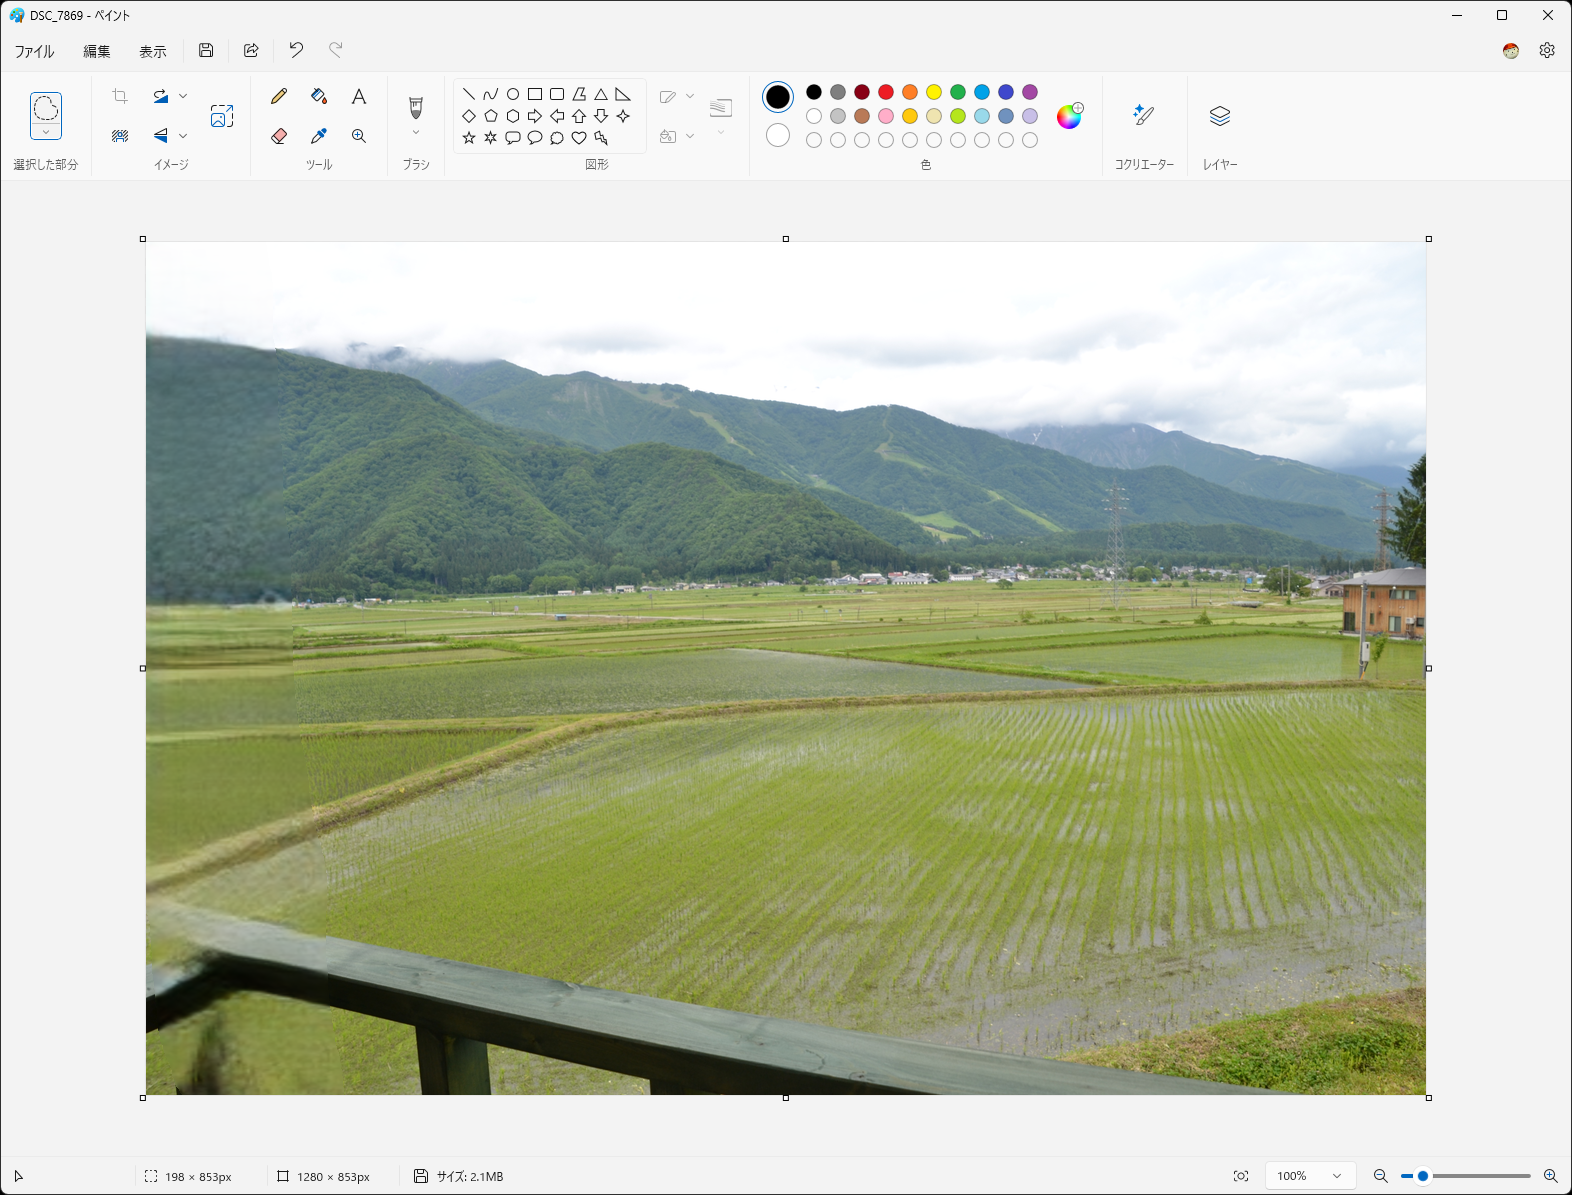Open the Flip dropdown arrow
The width and height of the screenshot is (1572, 1195).
tap(183, 136)
